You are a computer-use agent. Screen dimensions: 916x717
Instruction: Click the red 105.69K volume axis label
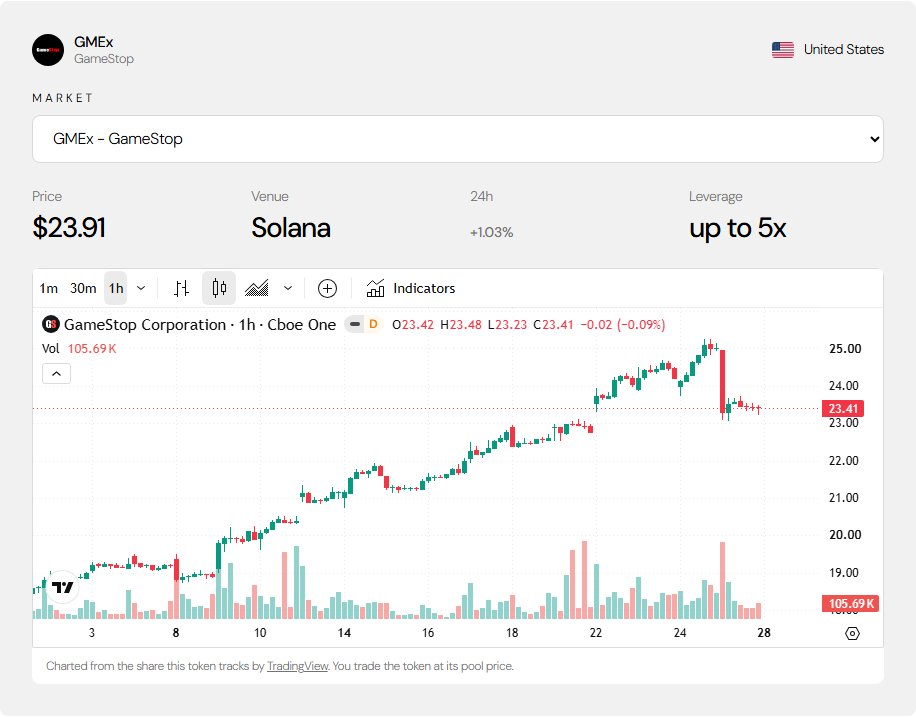pos(850,604)
